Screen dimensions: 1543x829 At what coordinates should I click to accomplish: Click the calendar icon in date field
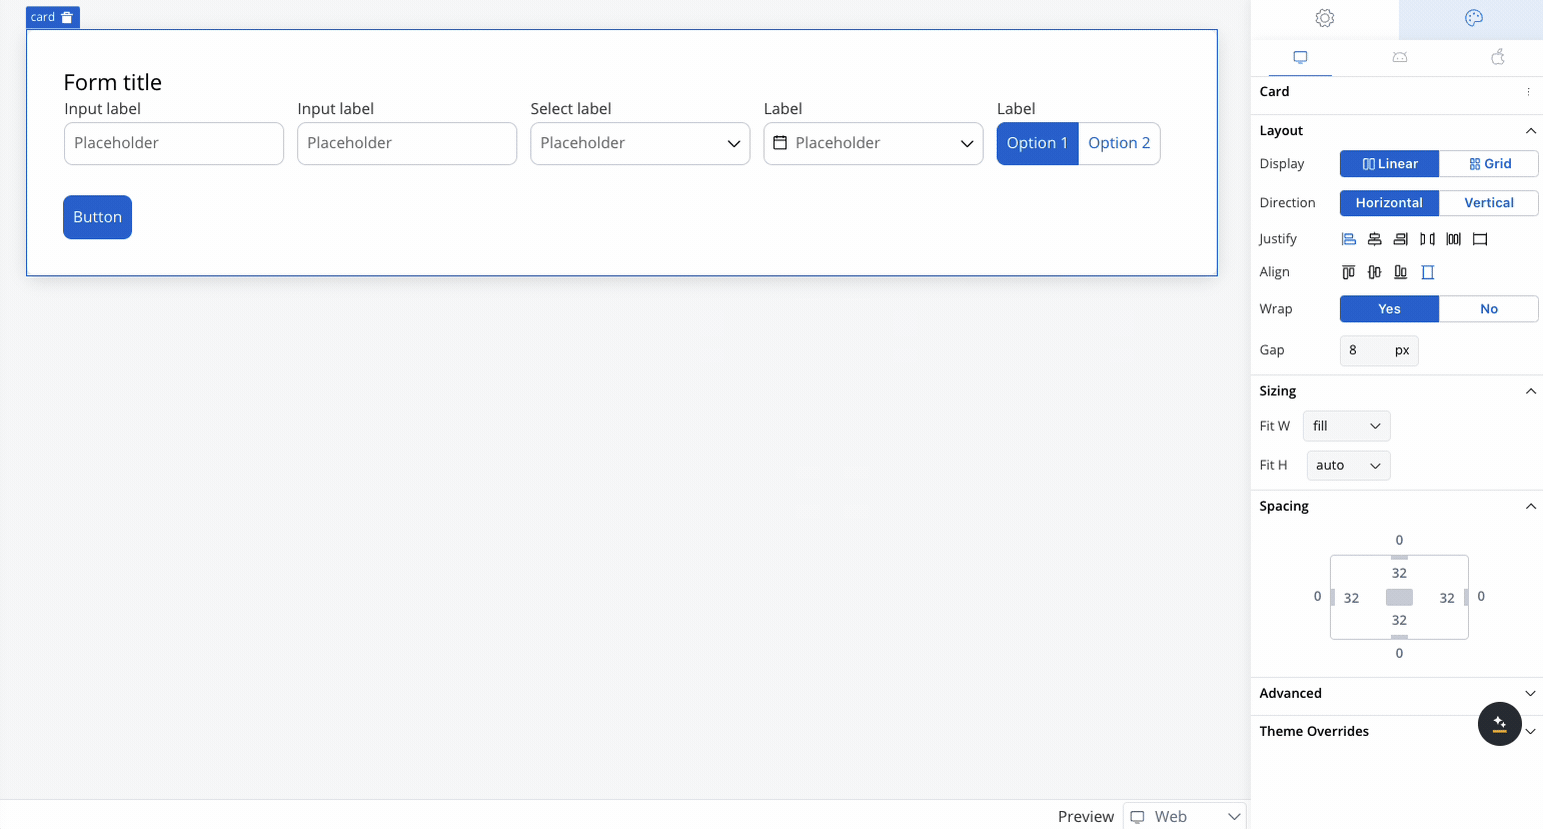tap(780, 143)
